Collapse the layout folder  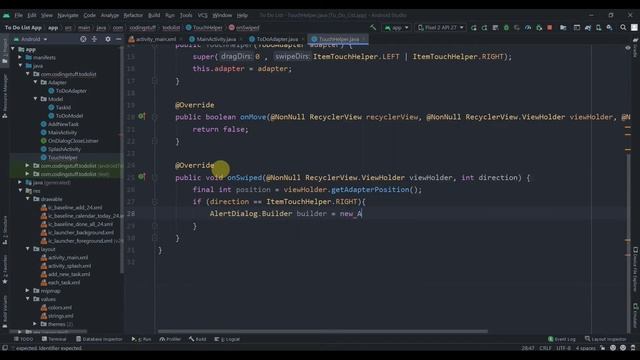[x=28, y=249]
